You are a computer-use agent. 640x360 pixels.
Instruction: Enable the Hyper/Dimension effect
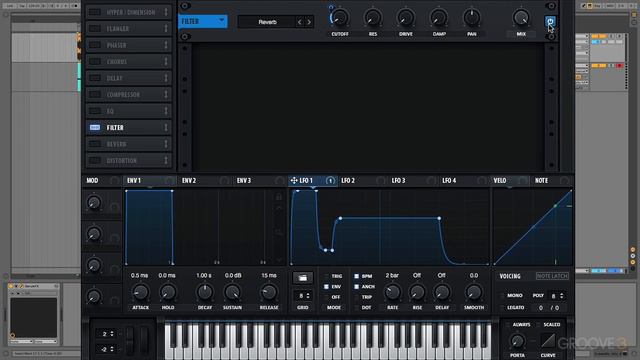(x=95, y=12)
